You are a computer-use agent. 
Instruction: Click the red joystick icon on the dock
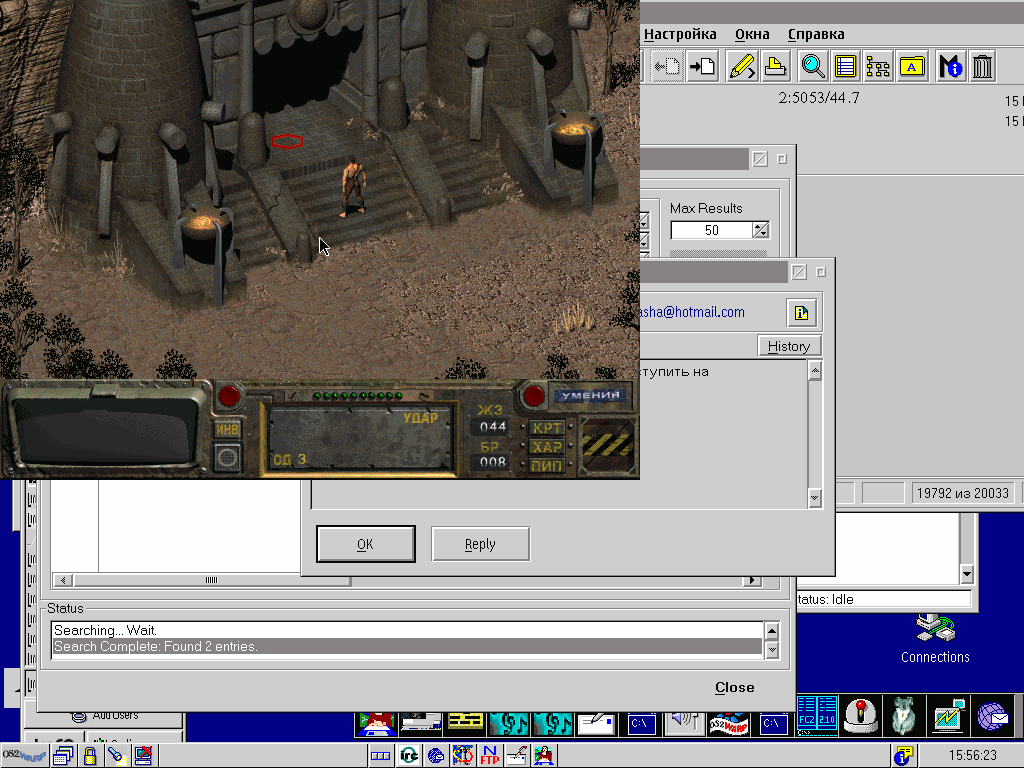861,716
